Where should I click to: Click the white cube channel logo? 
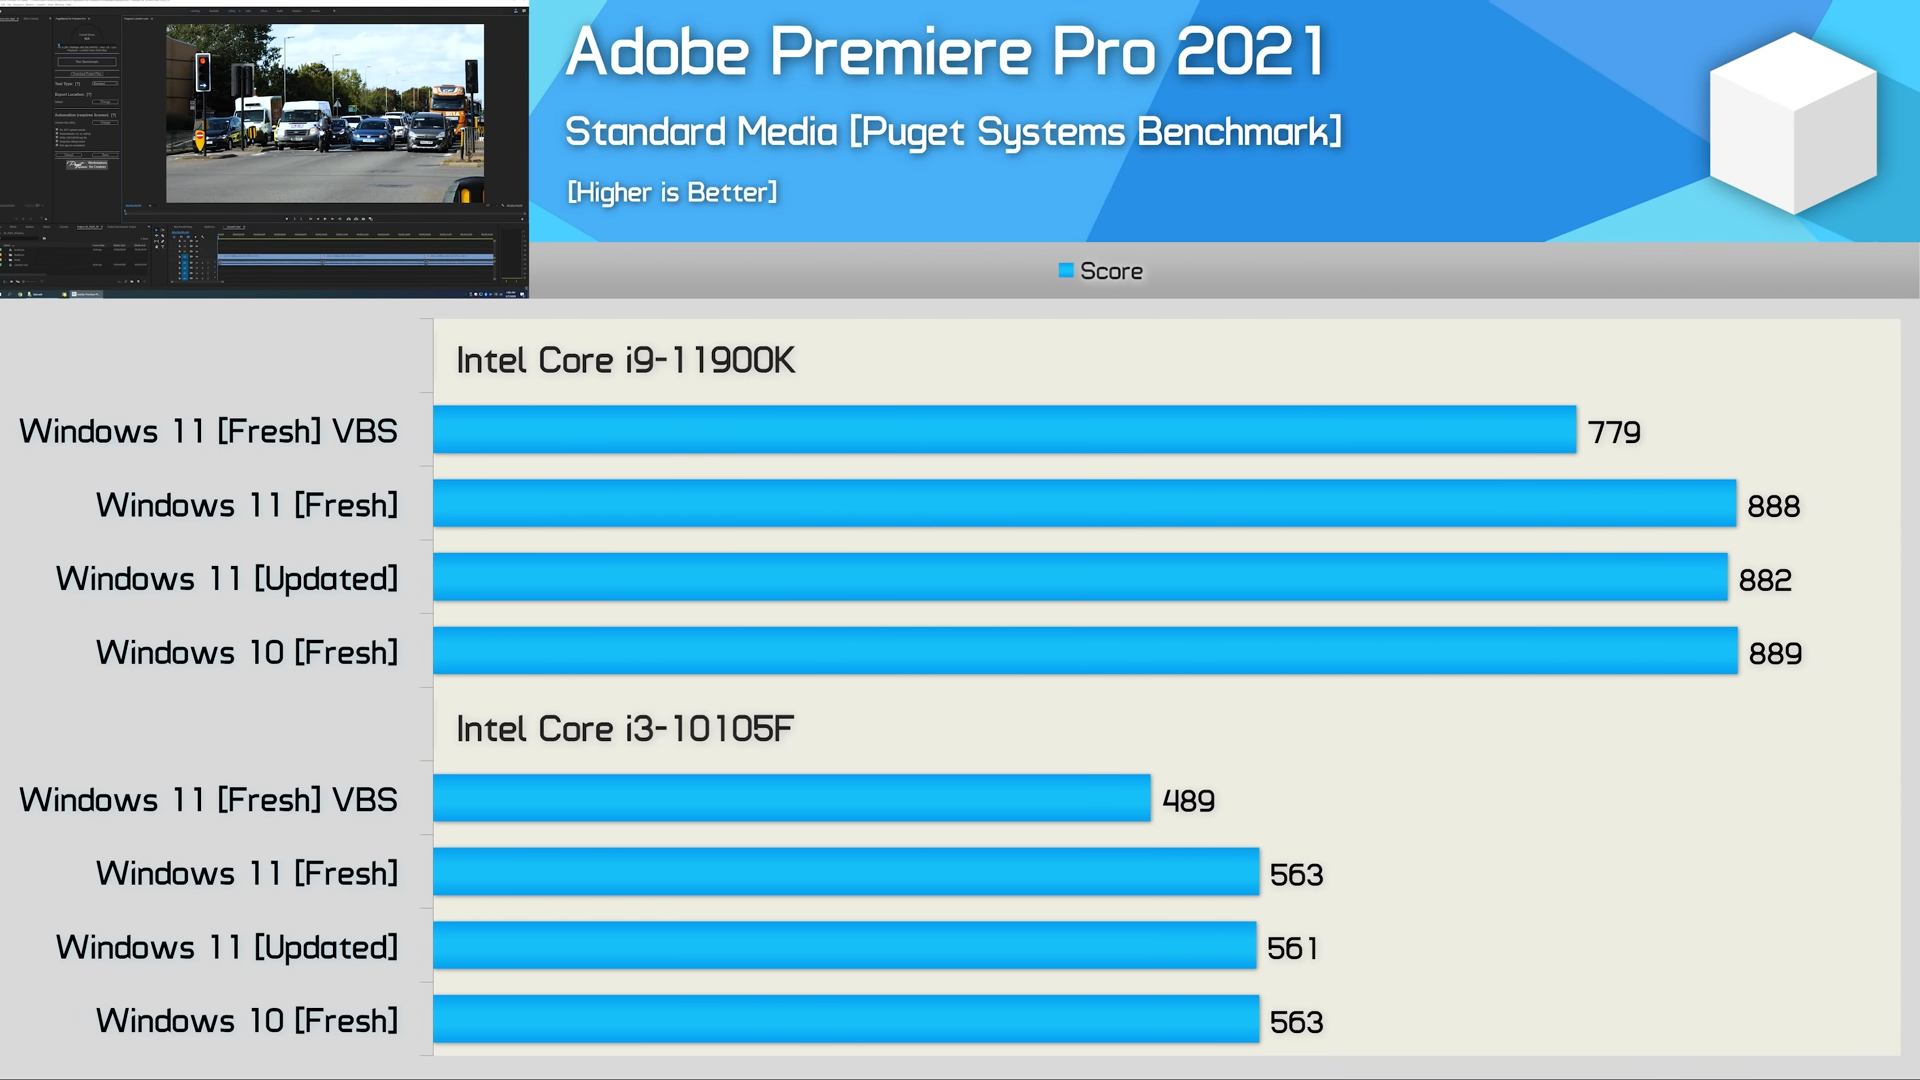[1793, 123]
